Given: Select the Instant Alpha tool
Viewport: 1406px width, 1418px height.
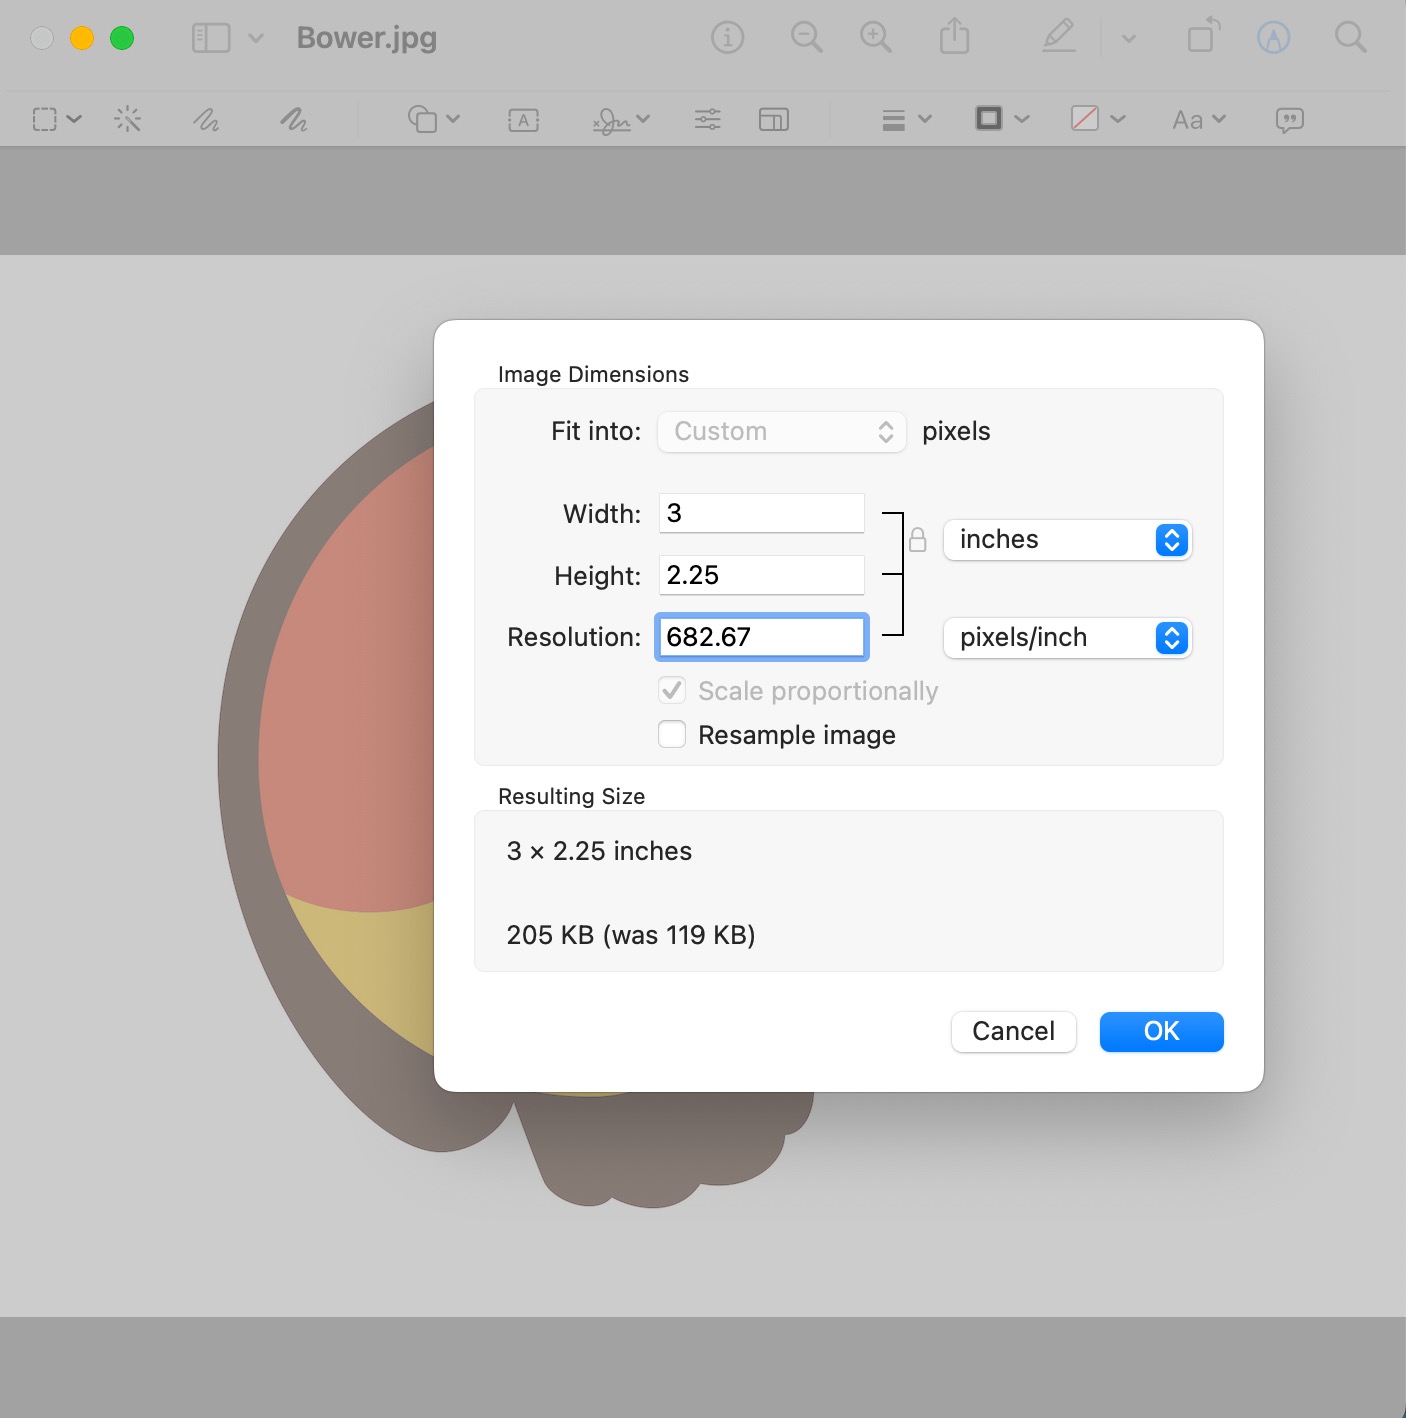Looking at the screenshot, I should (127, 119).
